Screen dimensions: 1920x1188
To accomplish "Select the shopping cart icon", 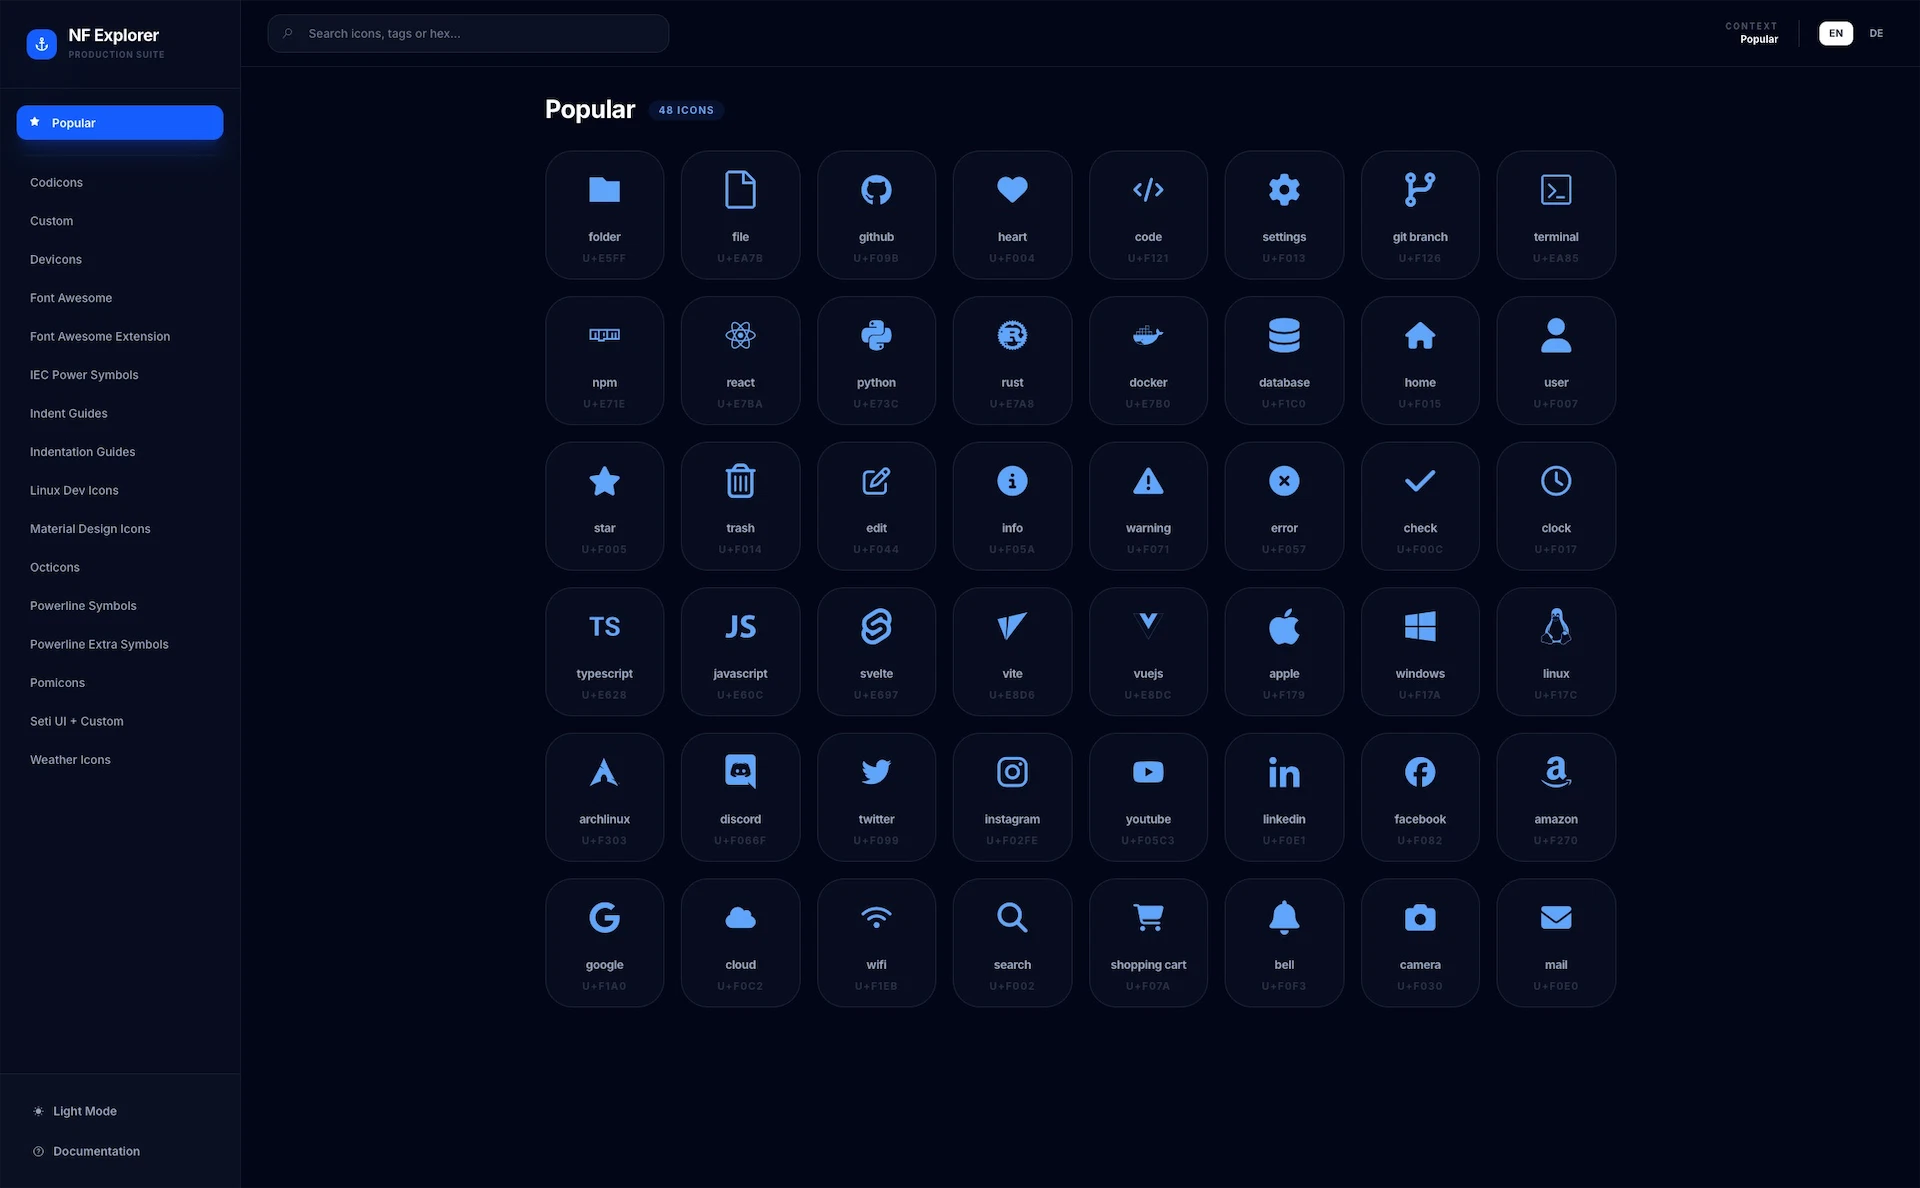I will pyautogui.click(x=1148, y=942).
